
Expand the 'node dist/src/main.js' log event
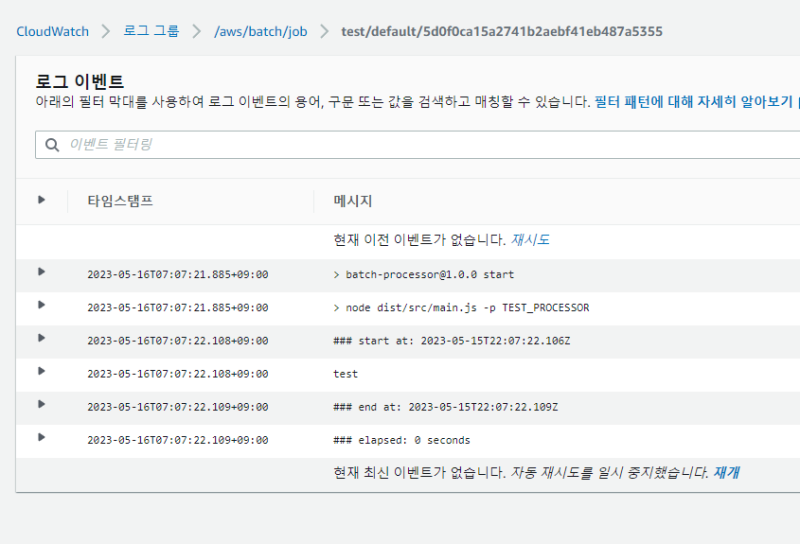coord(41,305)
